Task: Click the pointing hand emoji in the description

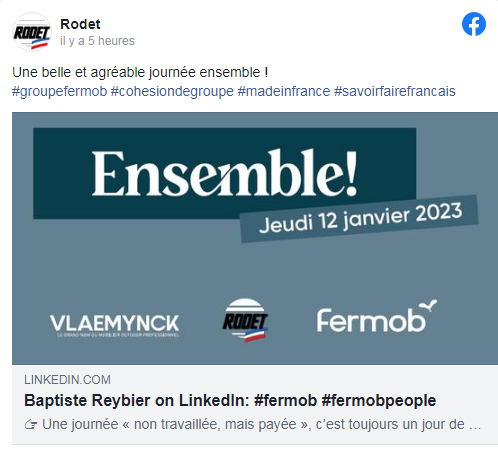Action: tap(31, 425)
